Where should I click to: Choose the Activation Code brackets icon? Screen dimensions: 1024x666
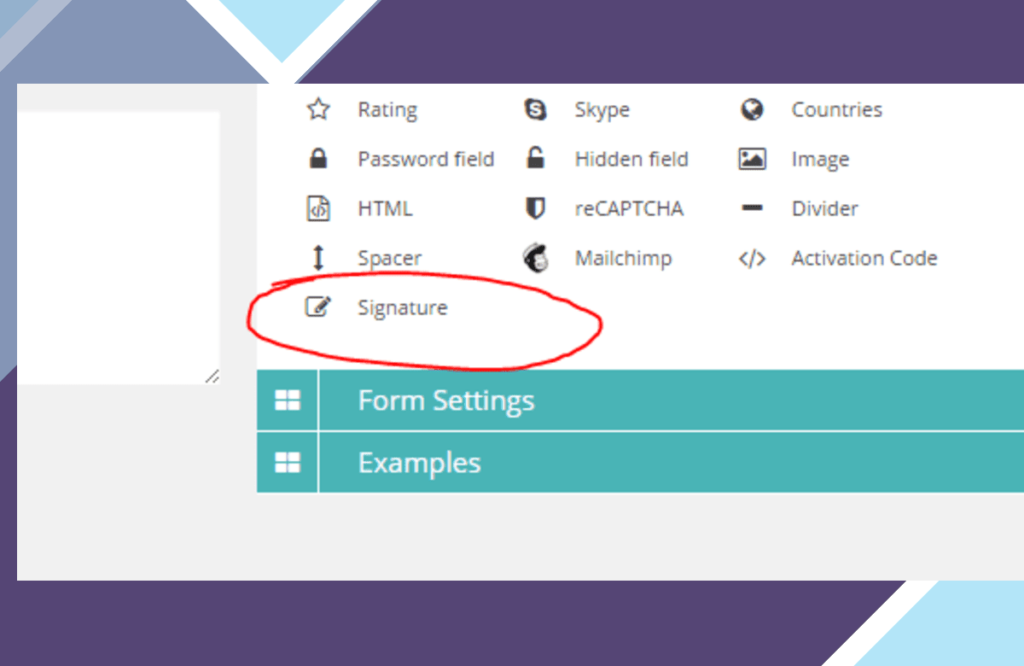[x=752, y=259]
